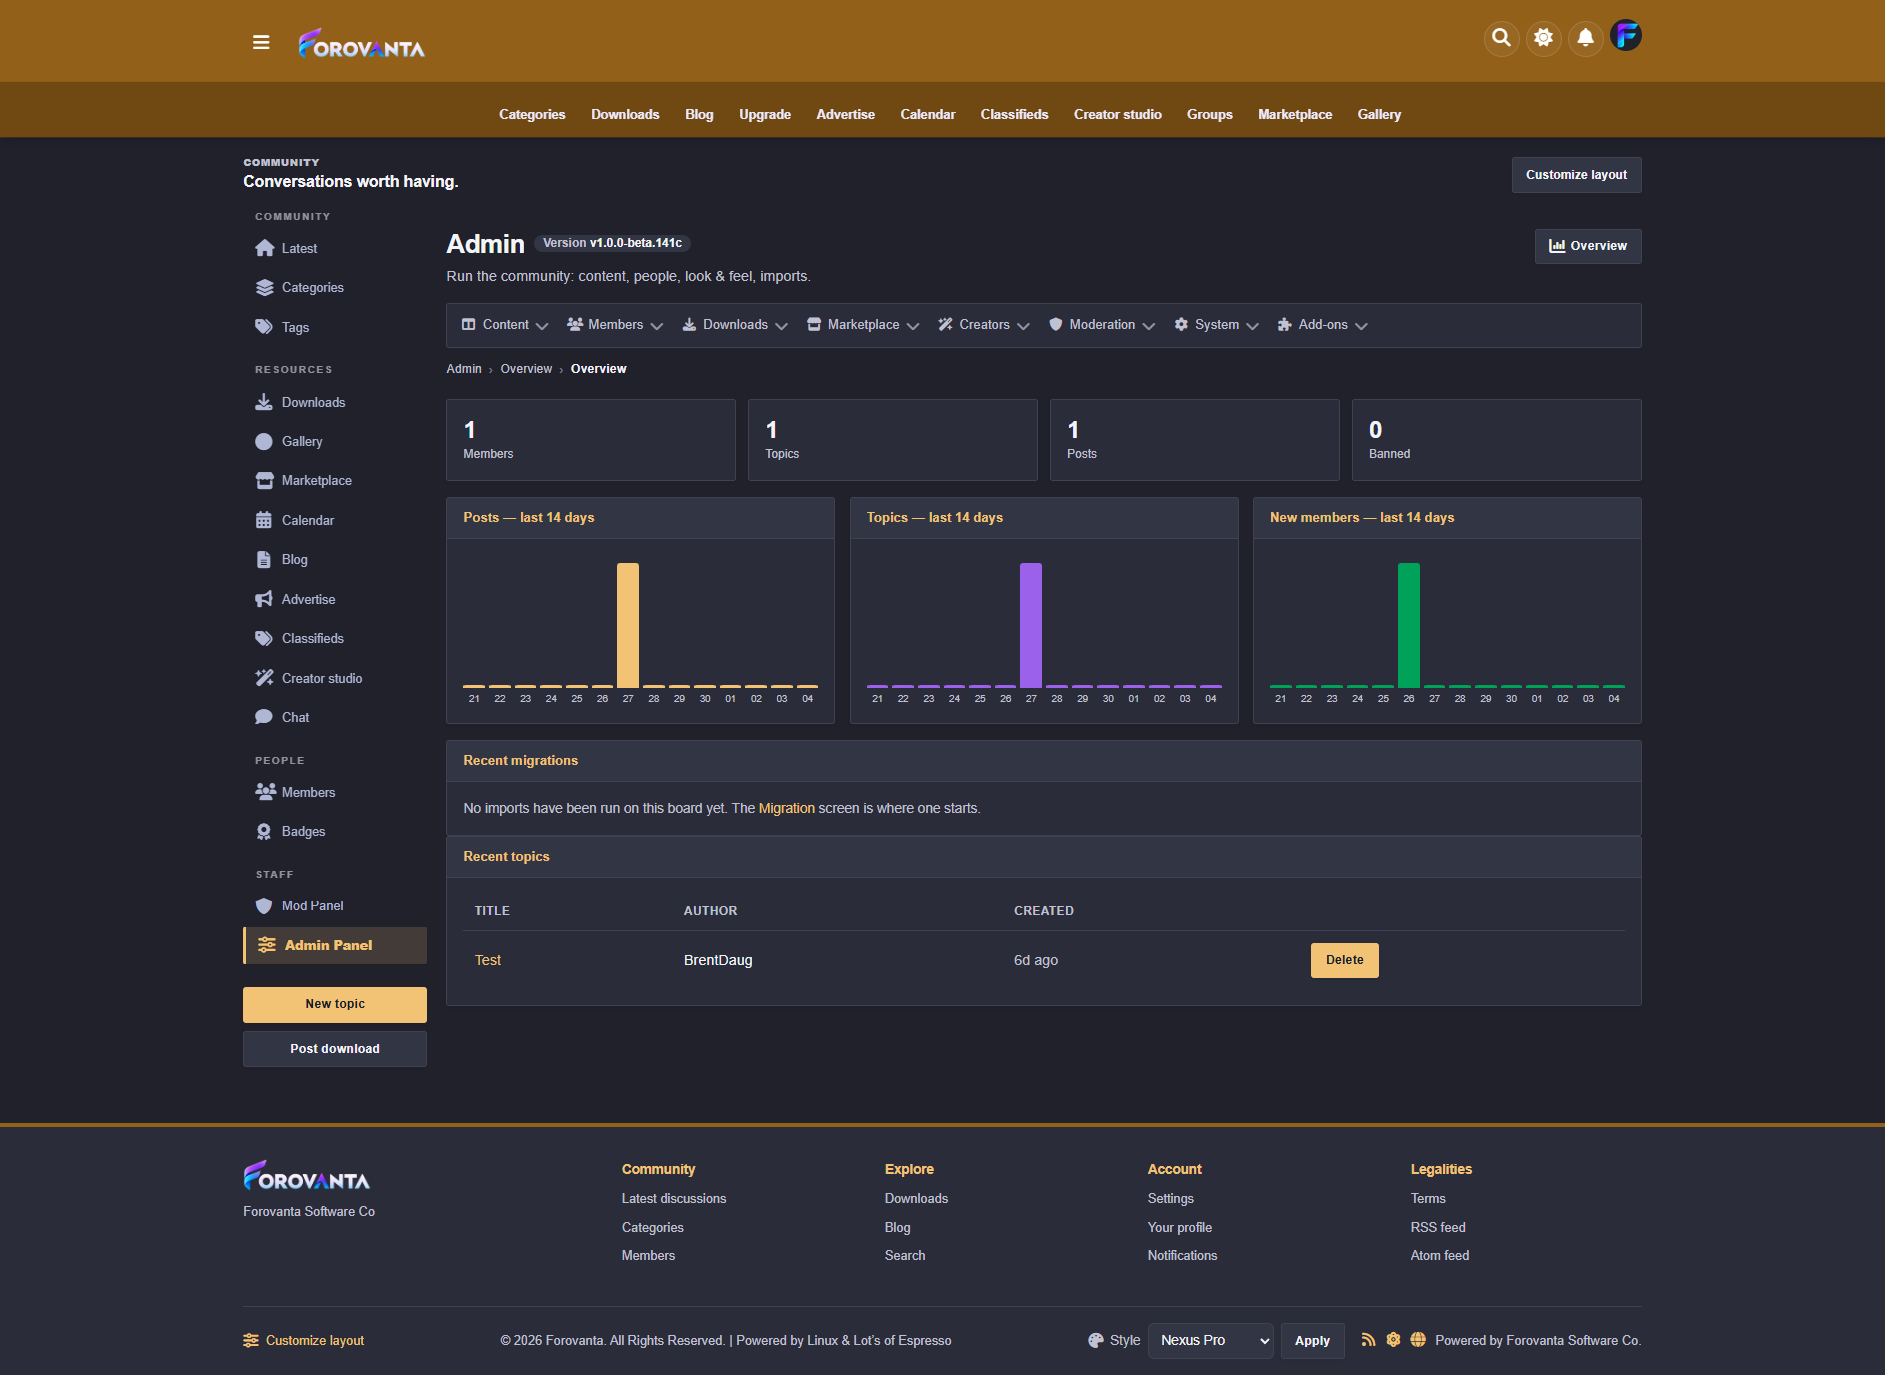Apply the selected style
This screenshot has height=1375, width=1885.
pyautogui.click(x=1312, y=1341)
